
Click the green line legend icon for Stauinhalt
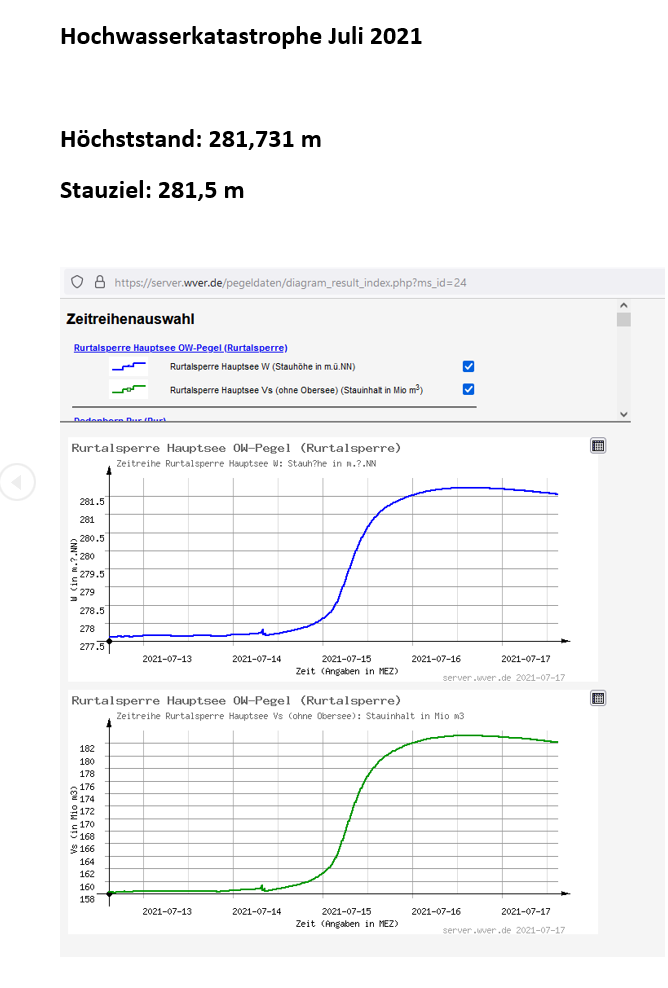click(x=129, y=389)
